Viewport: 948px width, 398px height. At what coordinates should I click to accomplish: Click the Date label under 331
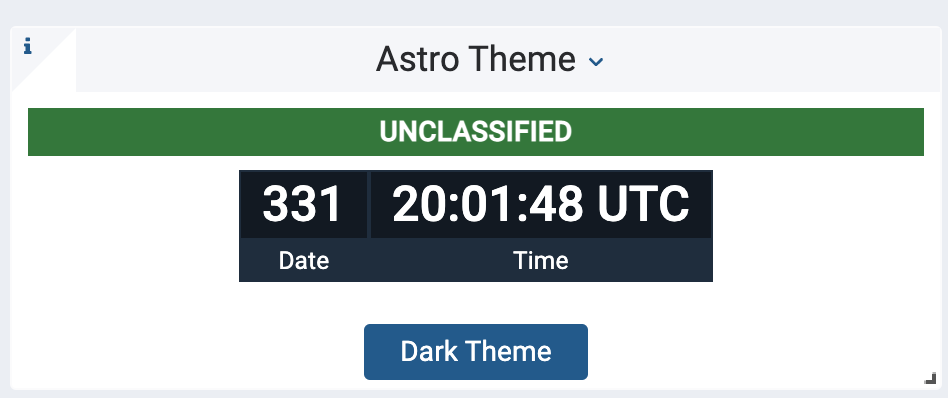(x=304, y=261)
